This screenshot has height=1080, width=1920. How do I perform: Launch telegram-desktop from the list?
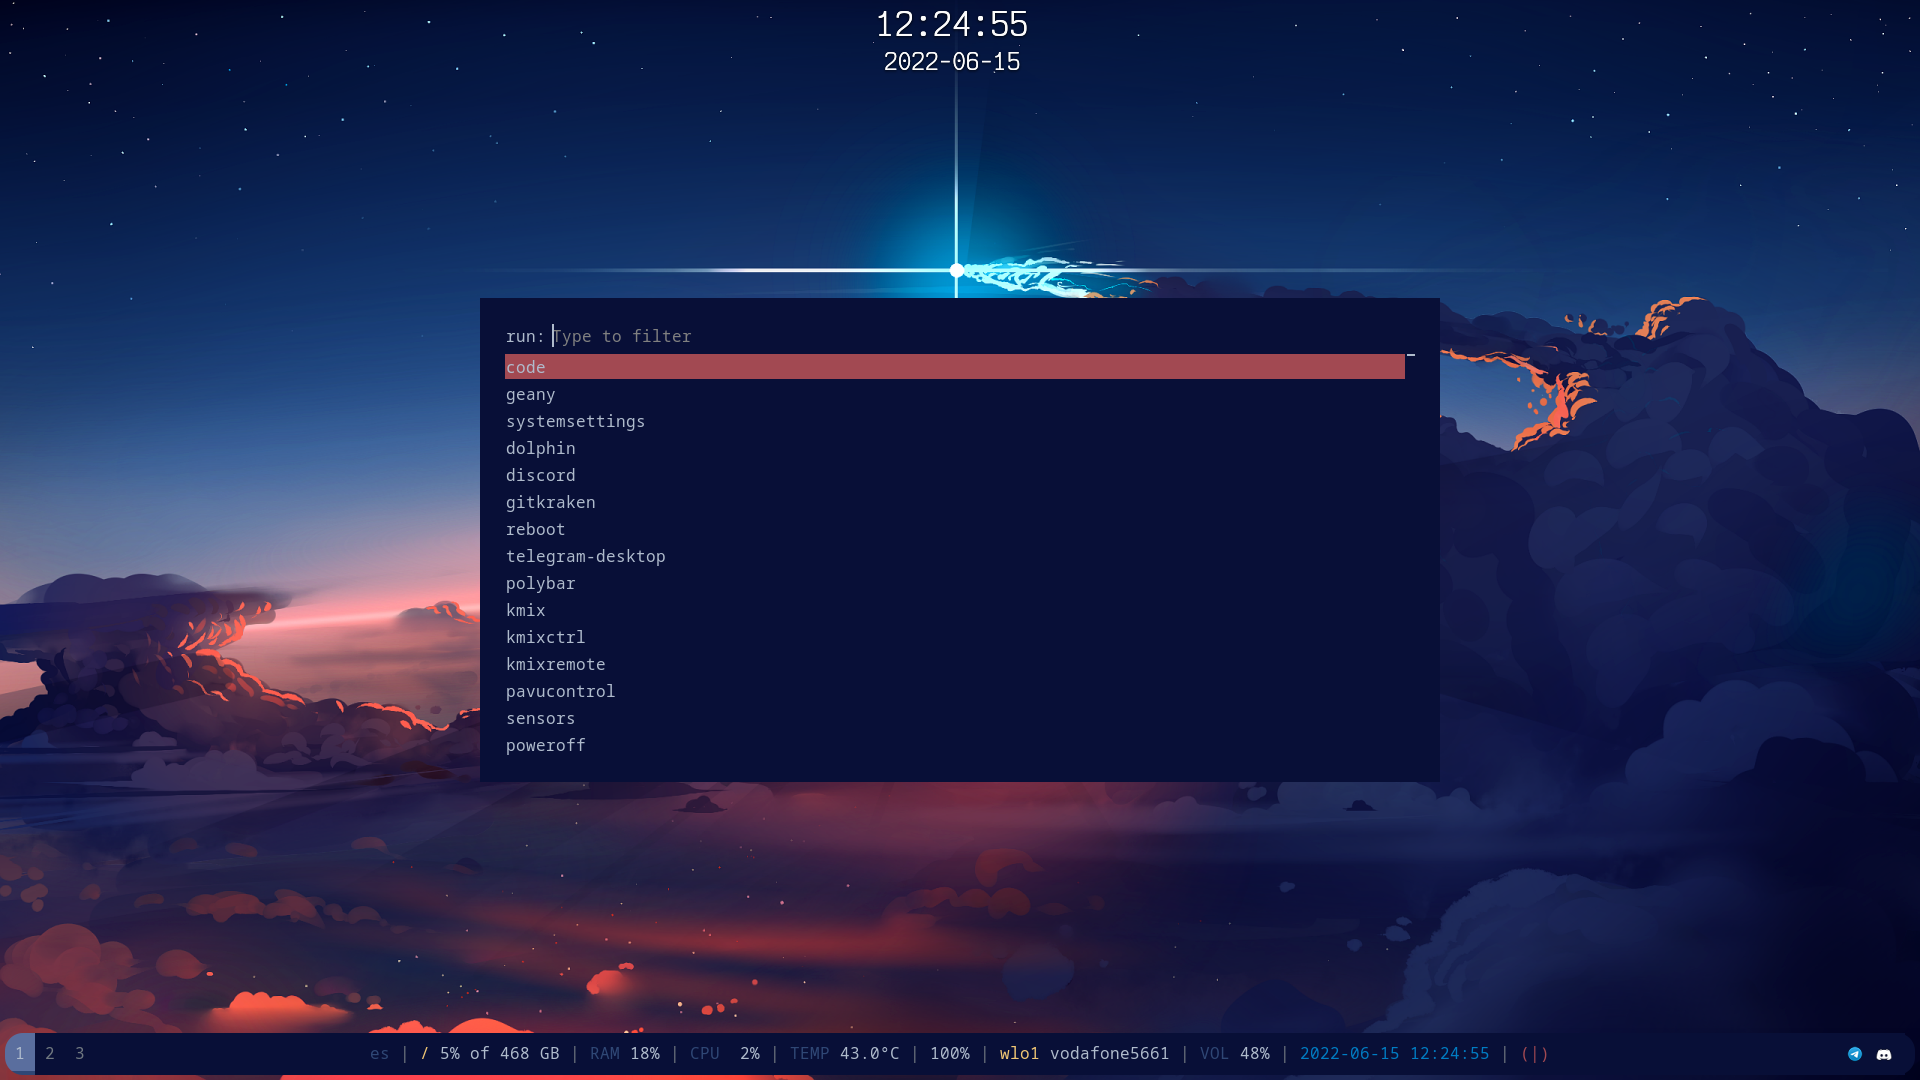click(586, 556)
